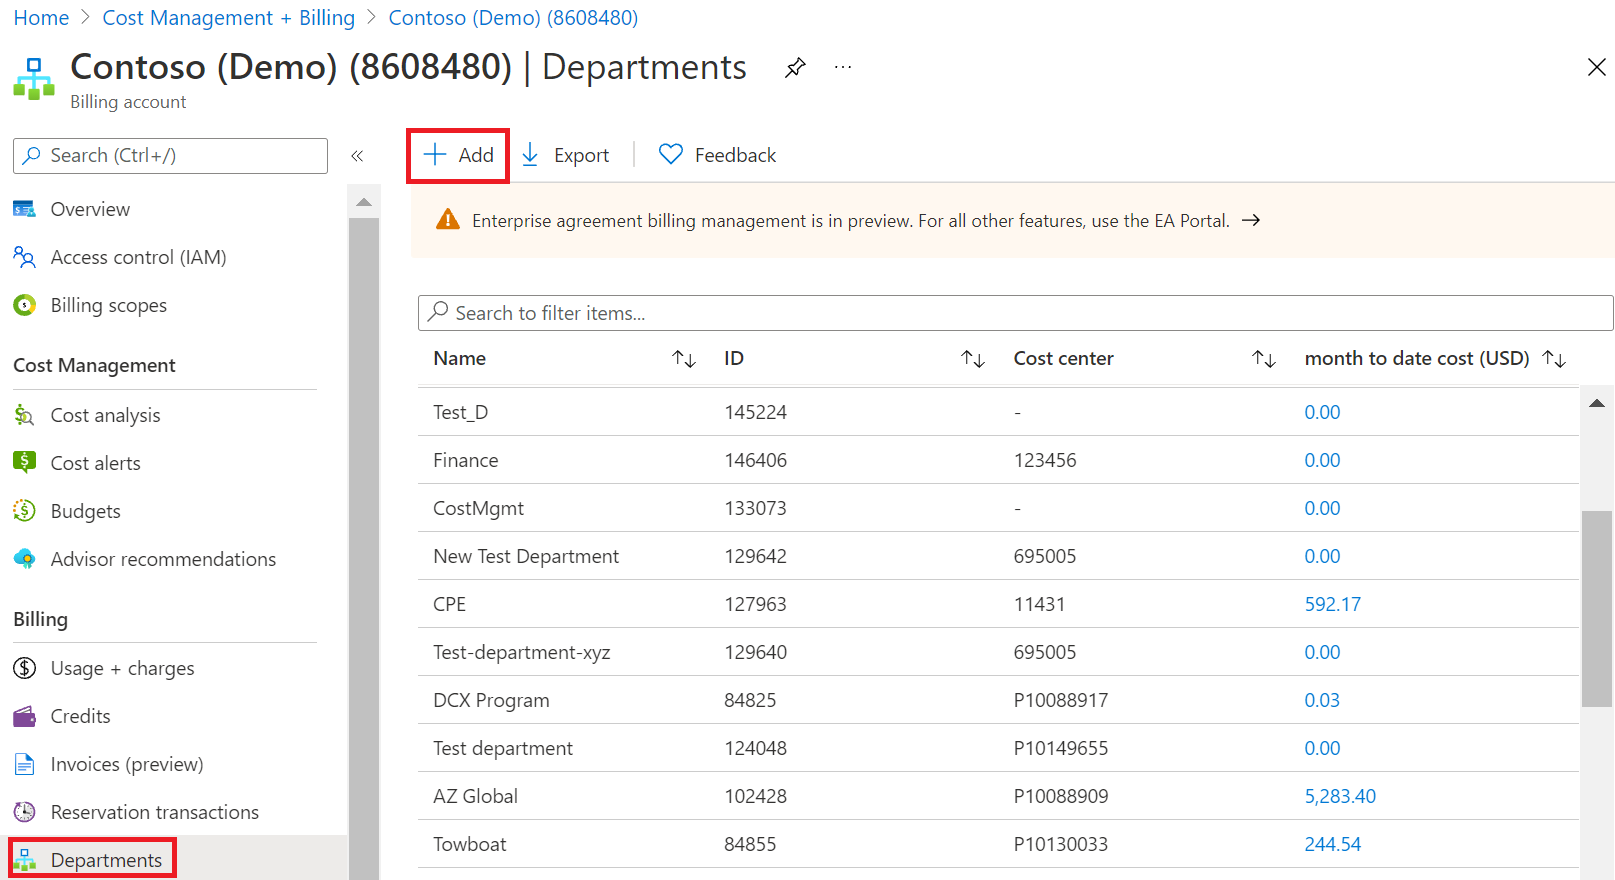
Task: Export the departments list
Action: (566, 155)
